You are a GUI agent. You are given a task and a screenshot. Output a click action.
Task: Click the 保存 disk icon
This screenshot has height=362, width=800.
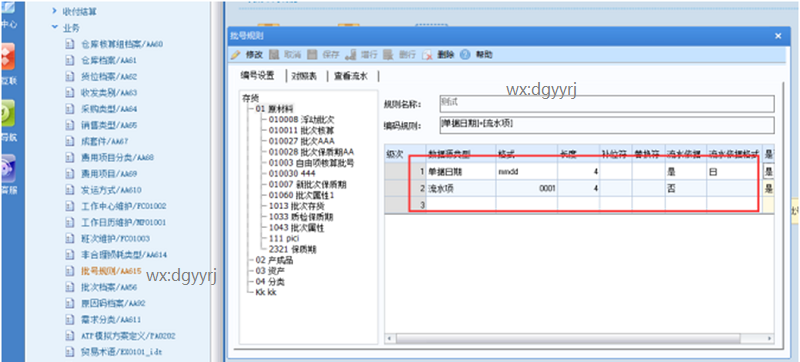(312, 55)
